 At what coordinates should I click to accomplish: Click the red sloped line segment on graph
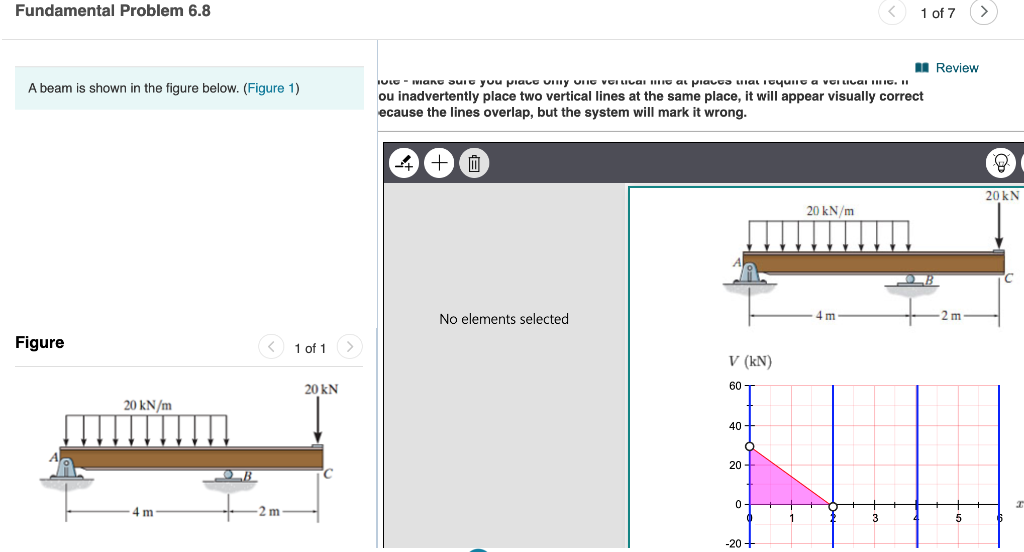point(792,476)
